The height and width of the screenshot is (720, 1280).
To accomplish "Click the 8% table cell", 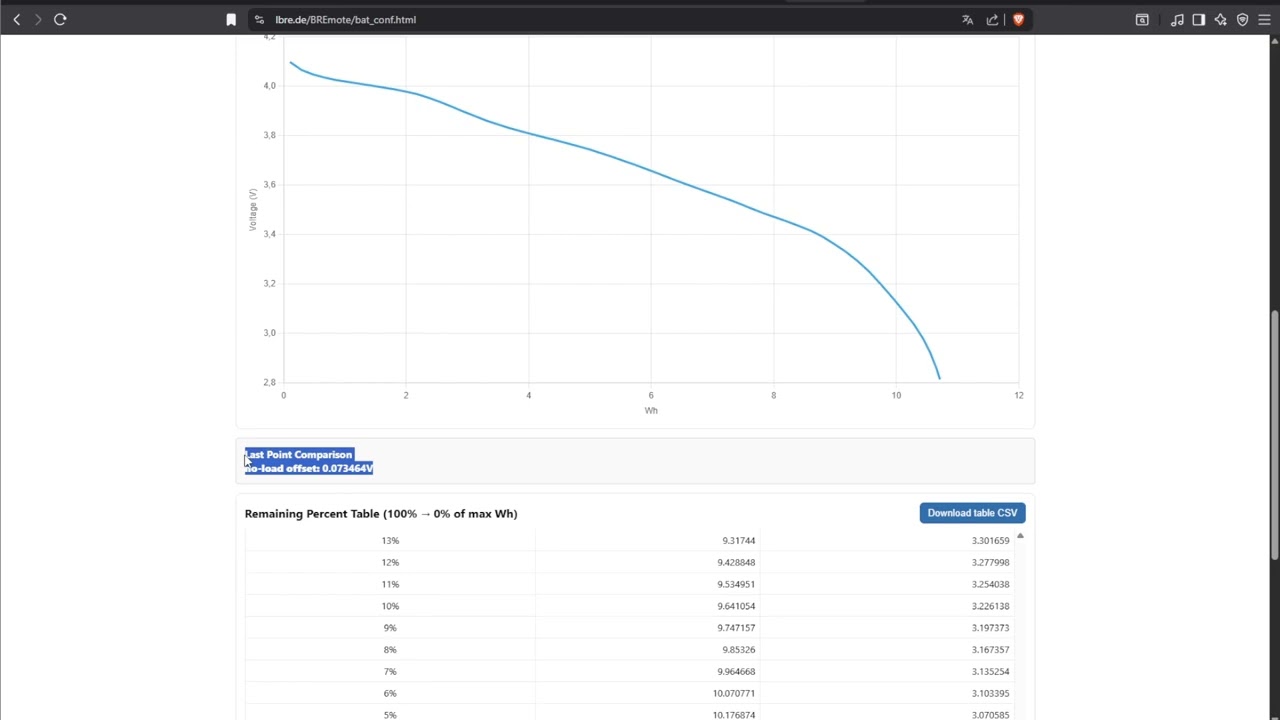I will pyautogui.click(x=390, y=650).
